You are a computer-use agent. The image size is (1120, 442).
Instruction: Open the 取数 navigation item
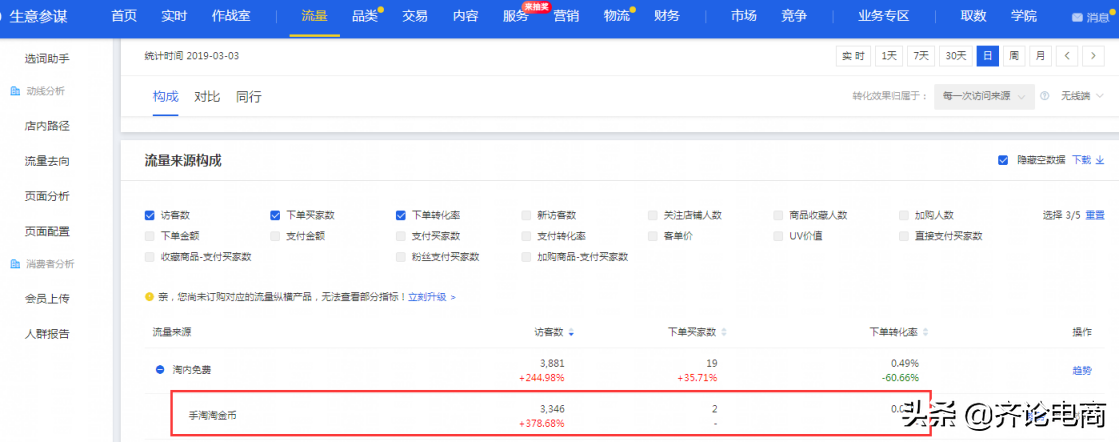[x=974, y=16]
